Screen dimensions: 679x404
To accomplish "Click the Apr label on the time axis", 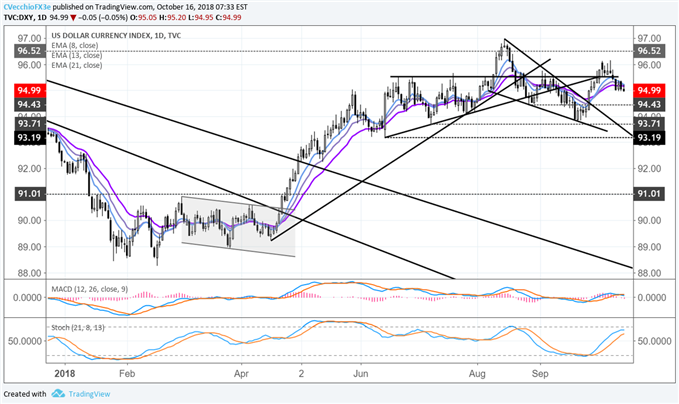I will pos(241,373).
